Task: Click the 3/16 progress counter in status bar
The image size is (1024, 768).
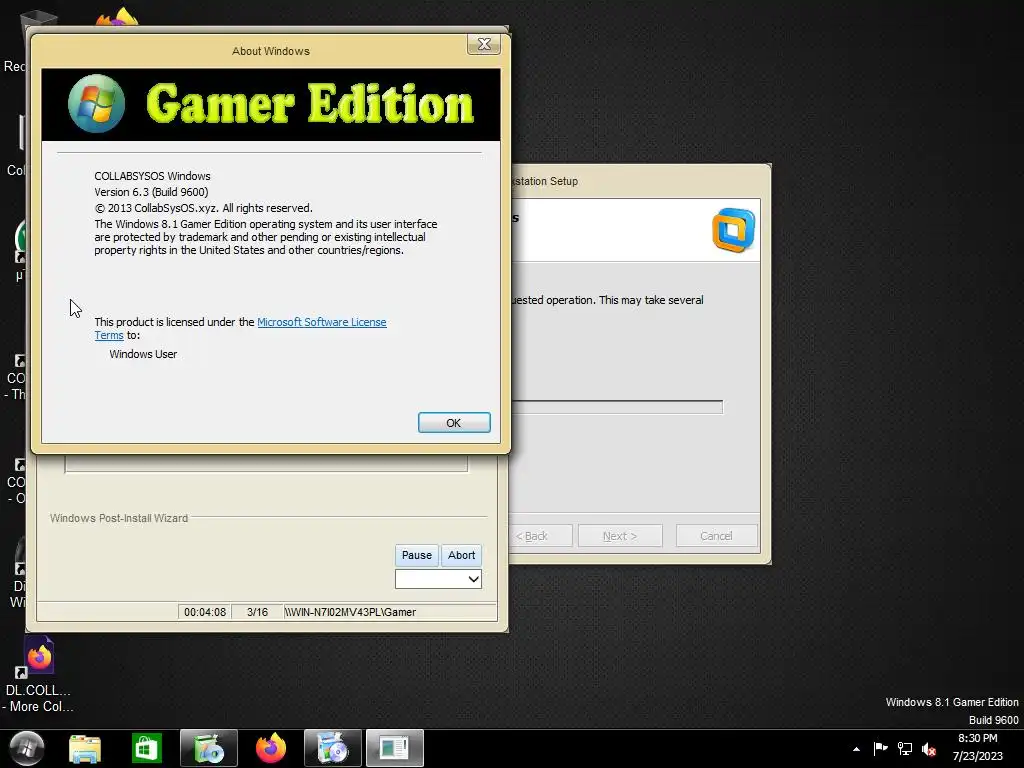Action: click(x=257, y=612)
